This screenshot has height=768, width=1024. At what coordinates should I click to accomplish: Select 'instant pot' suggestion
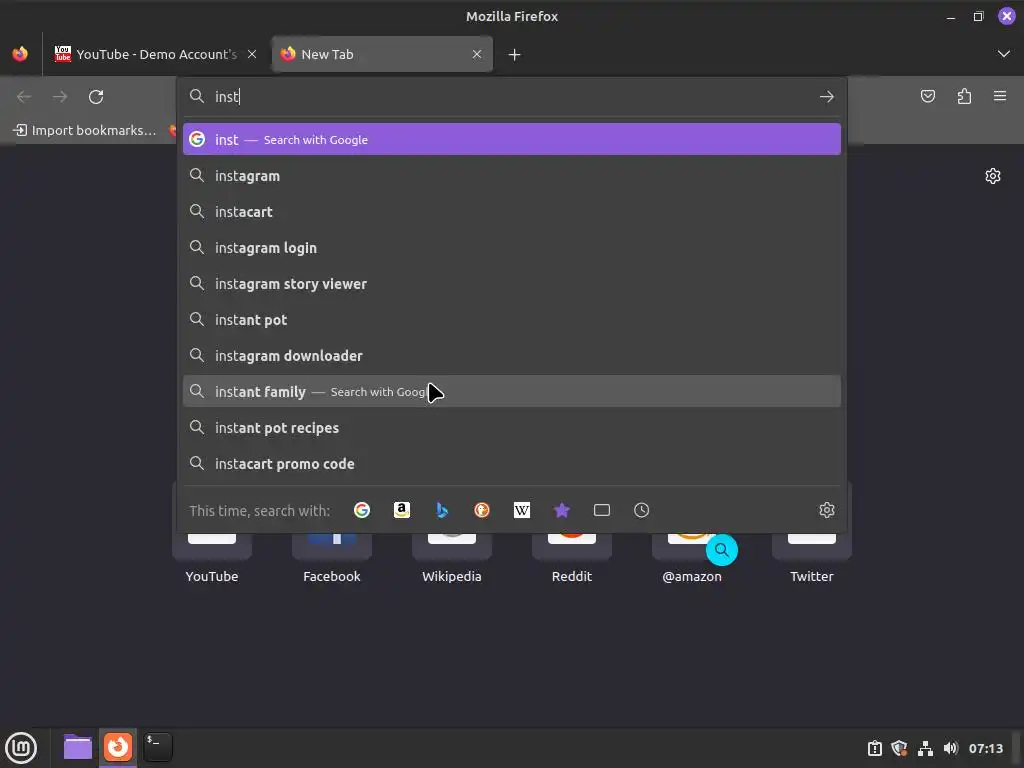pos(512,319)
